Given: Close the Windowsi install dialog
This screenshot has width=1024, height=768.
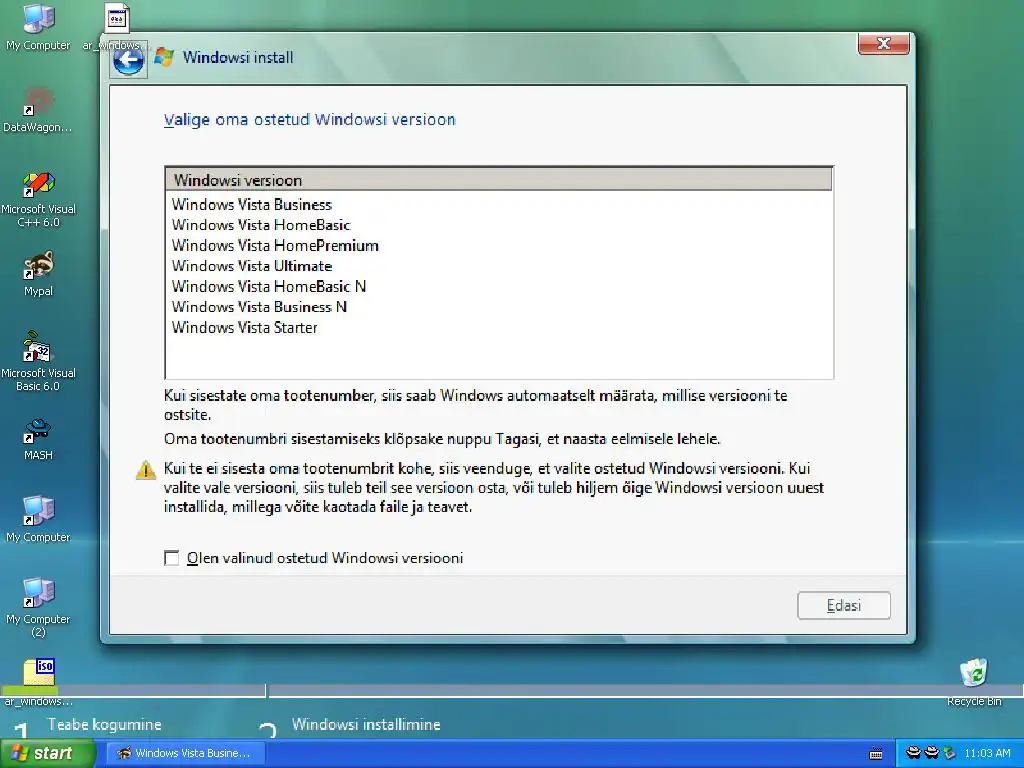Looking at the screenshot, I should click(883, 44).
